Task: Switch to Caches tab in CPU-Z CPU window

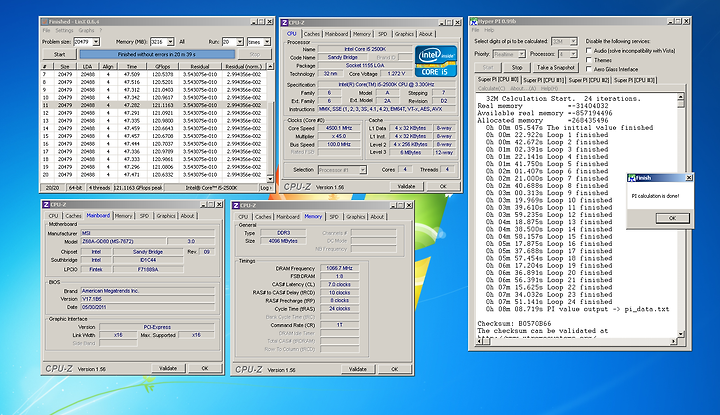Action: click(311, 34)
